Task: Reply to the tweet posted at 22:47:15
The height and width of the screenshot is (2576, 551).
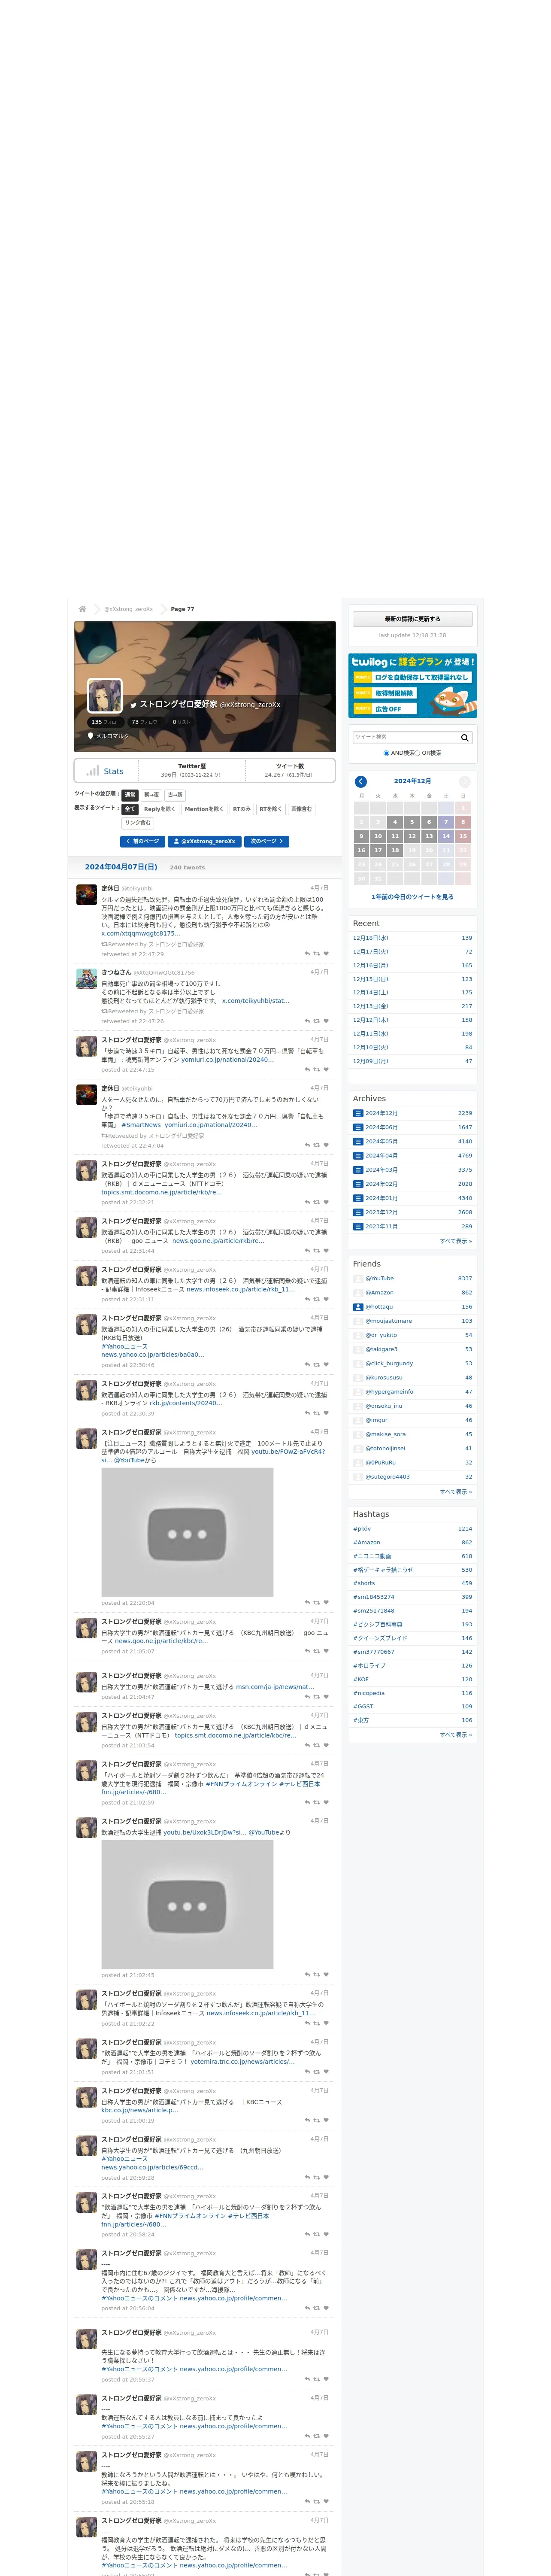Action: [x=307, y=1069]
